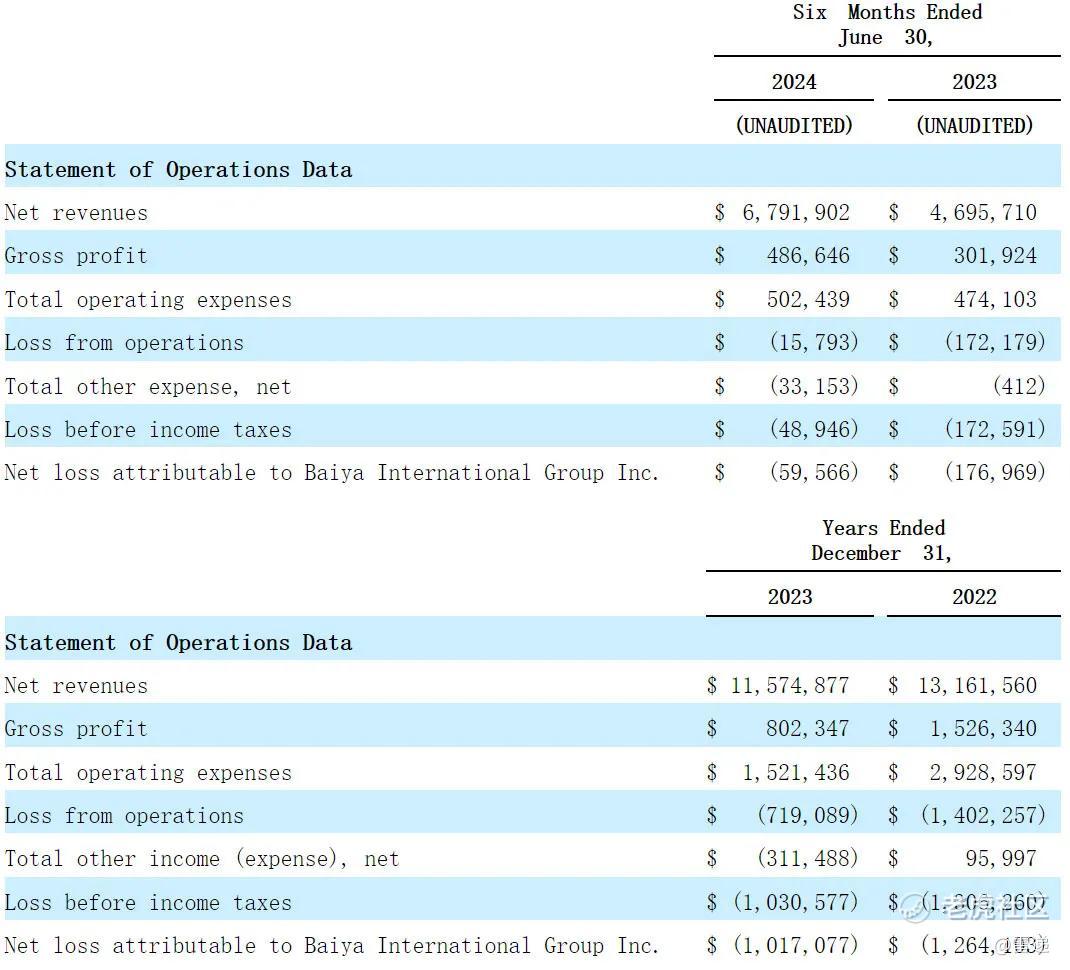Select the value 474,103
Screen dimensions: 1070x970
(x=995, y=299)
